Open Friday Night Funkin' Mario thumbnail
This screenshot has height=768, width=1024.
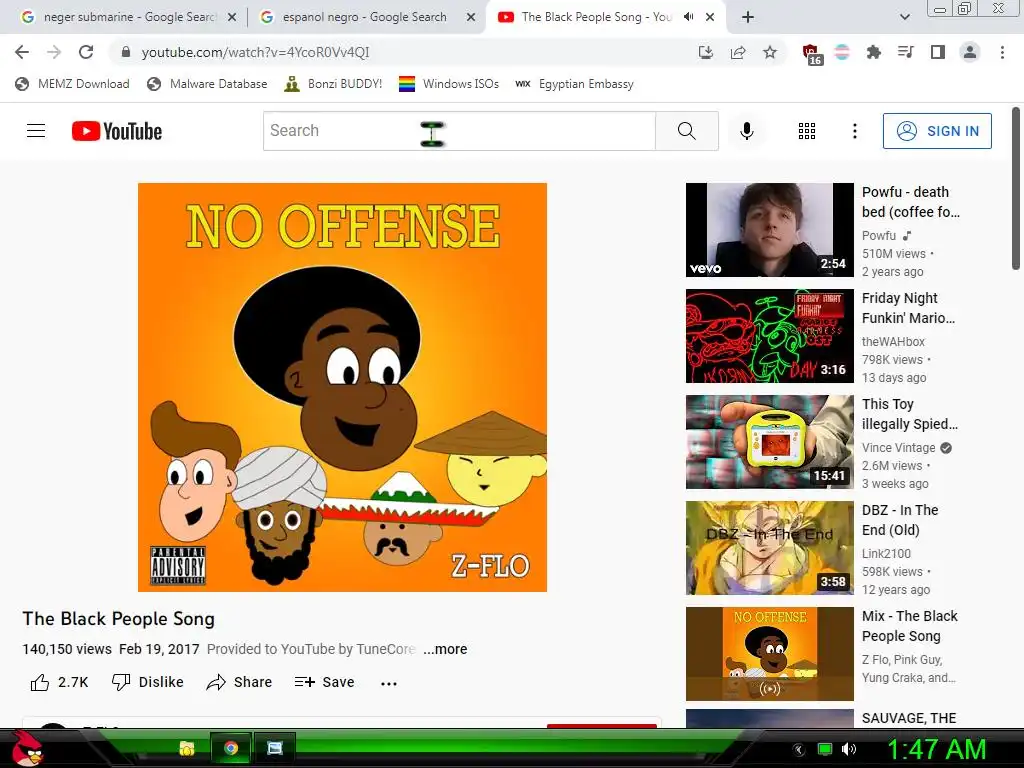point(769,336)
